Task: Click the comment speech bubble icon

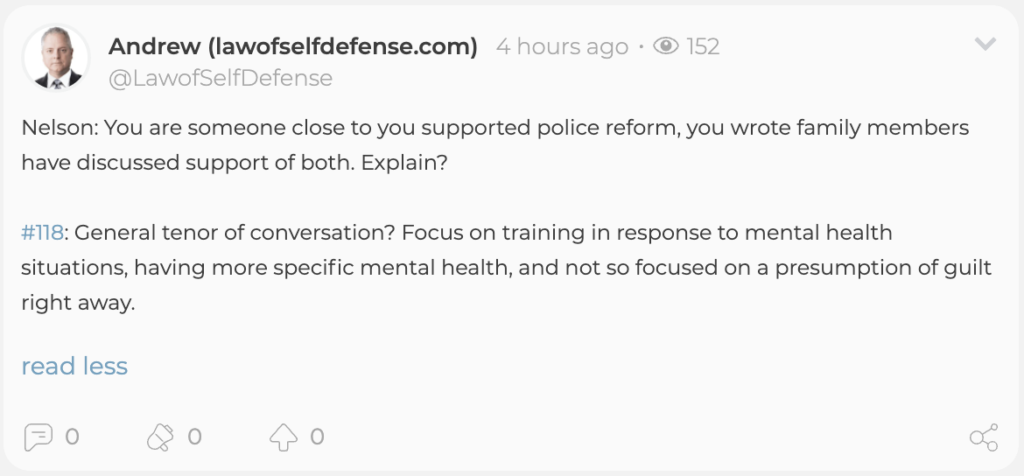Action: tap(38, 437)
